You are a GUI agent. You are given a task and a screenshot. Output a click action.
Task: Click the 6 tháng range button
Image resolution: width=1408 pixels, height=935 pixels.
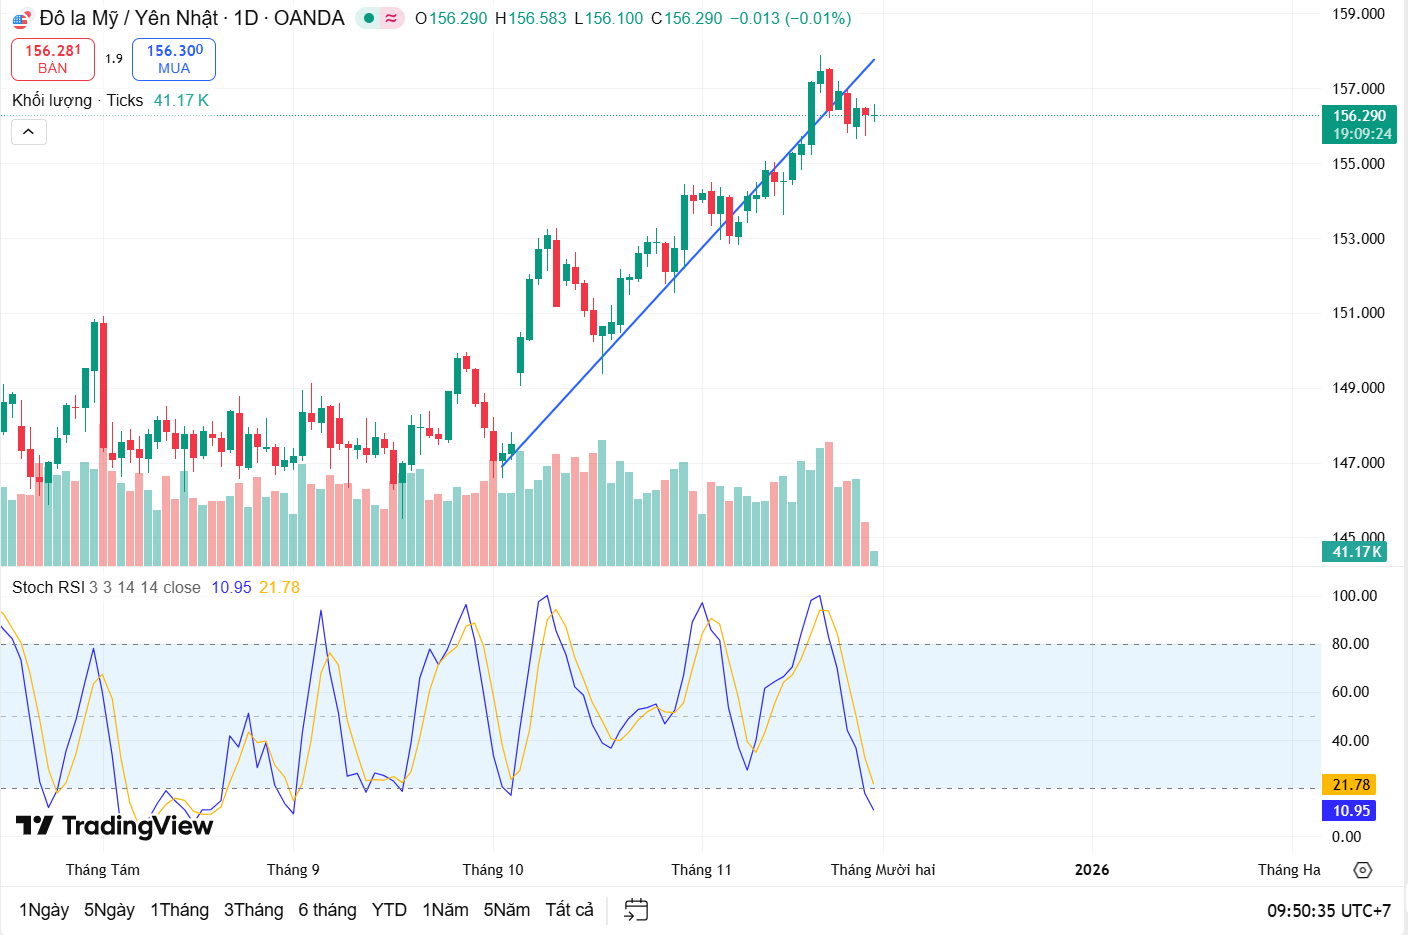[x=327, y=910]
